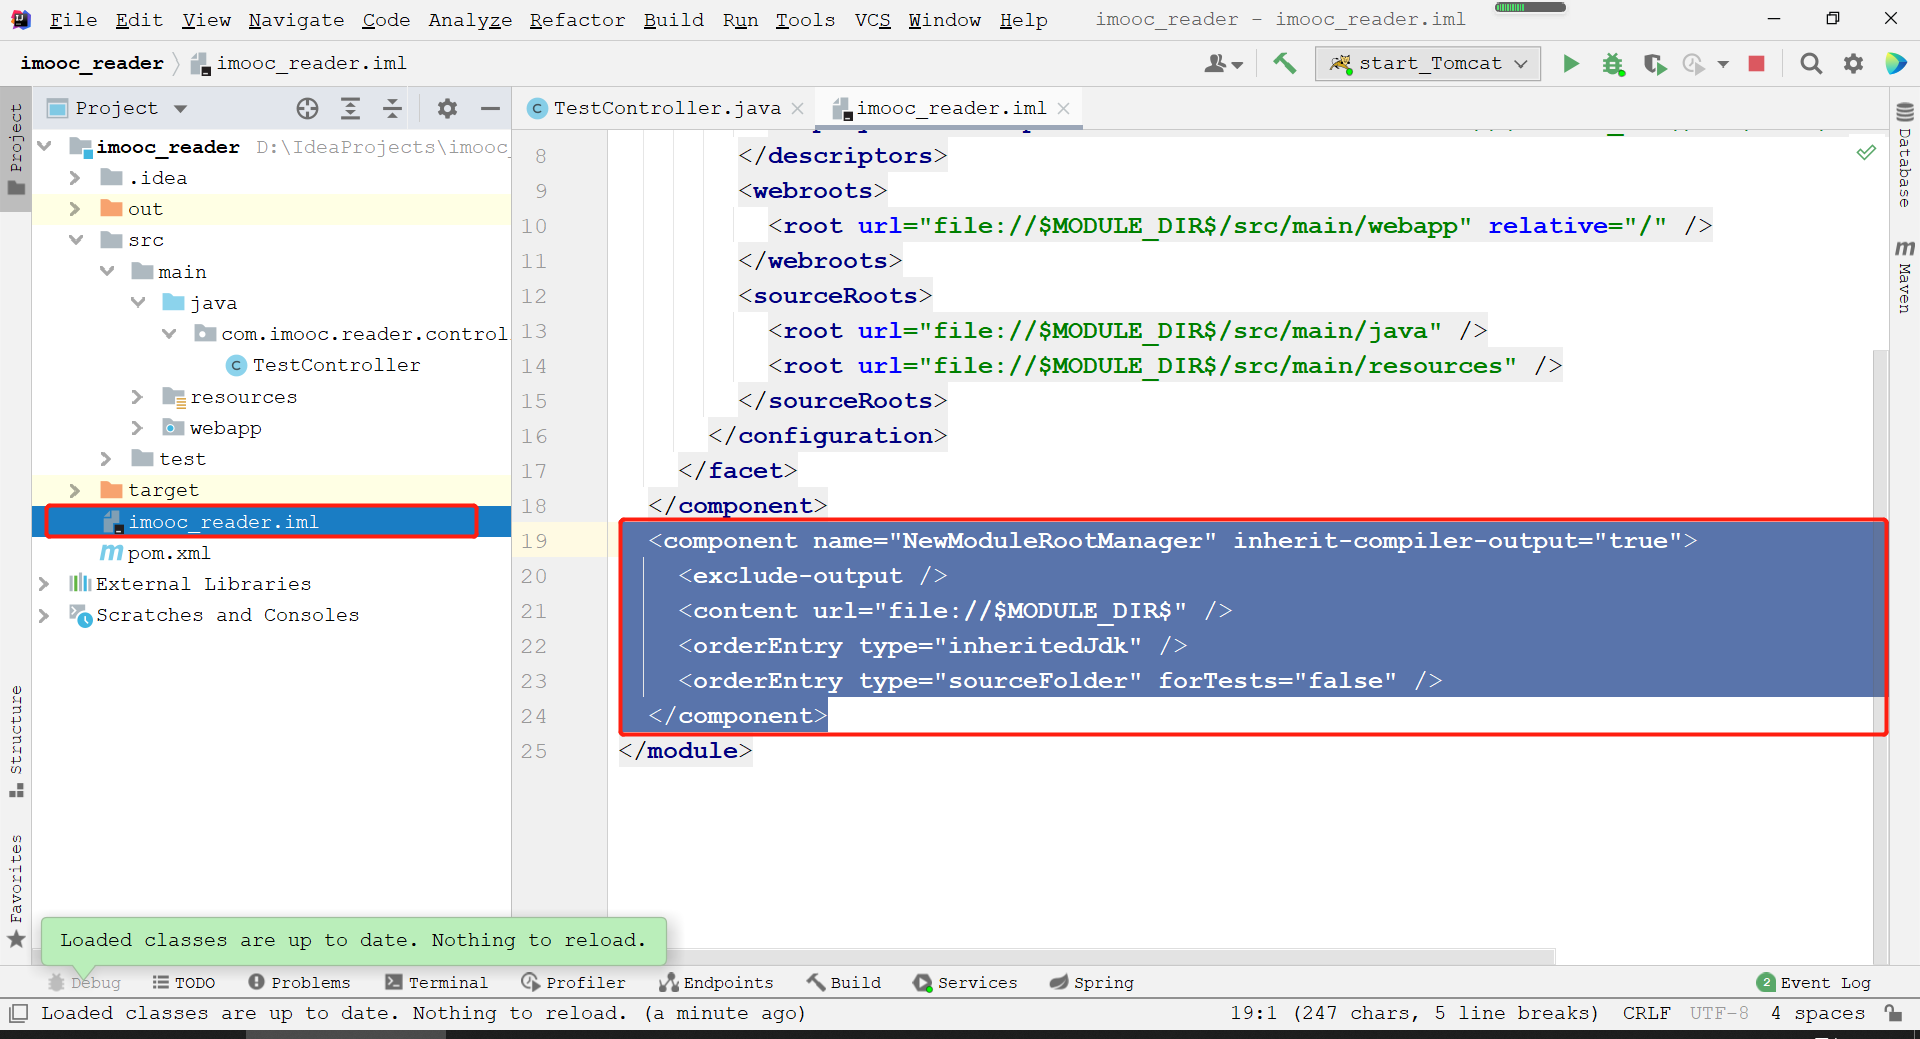The width and height of the screenshot is (1920, 1039).
Task: Open Project panel options gear
Action: (x=447, y=108)
